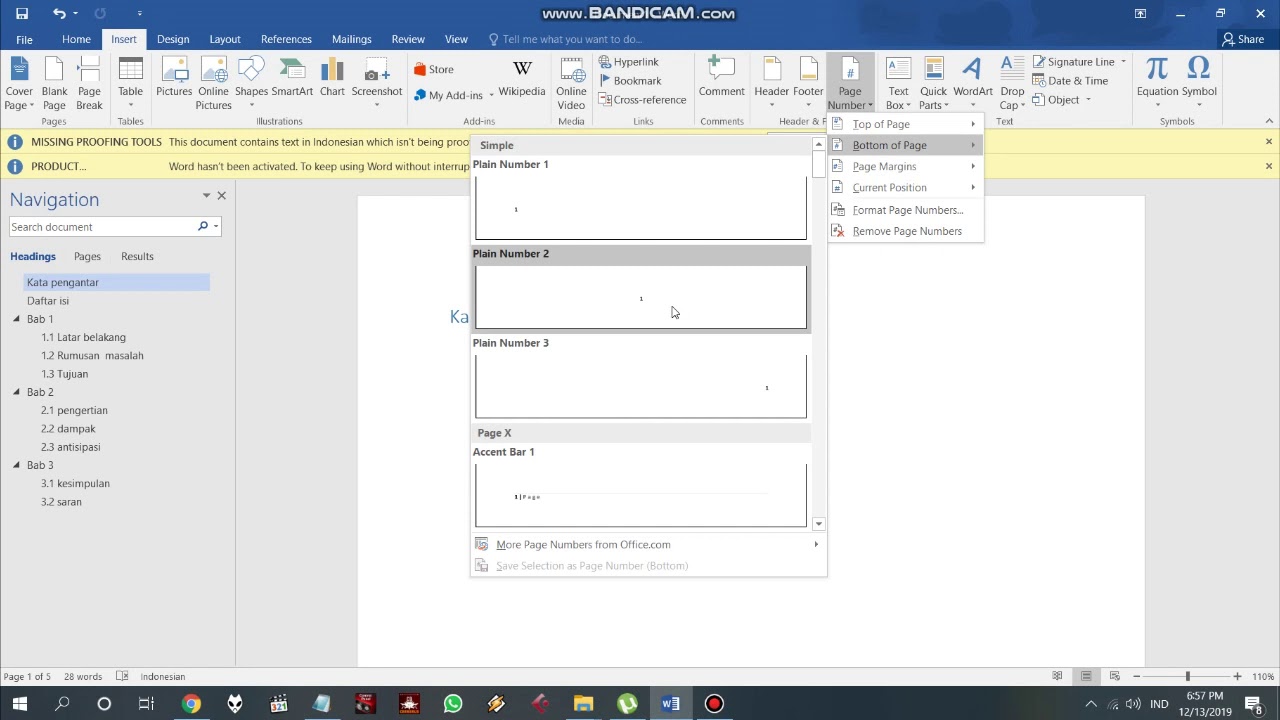1280x720 pixels.
Task: Open the Top of Page submenu
Action: coord(905,124)
